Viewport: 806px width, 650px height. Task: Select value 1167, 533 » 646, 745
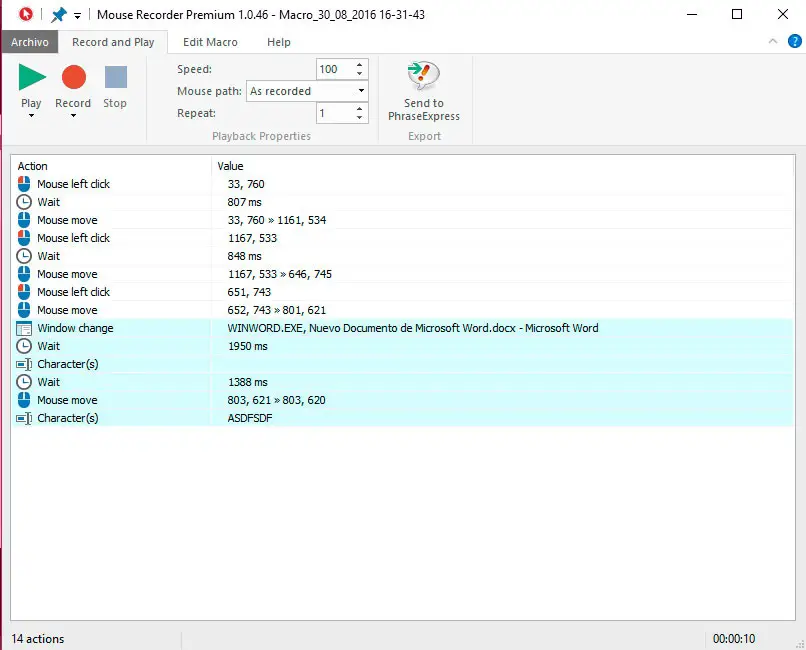tap(280, 274)
